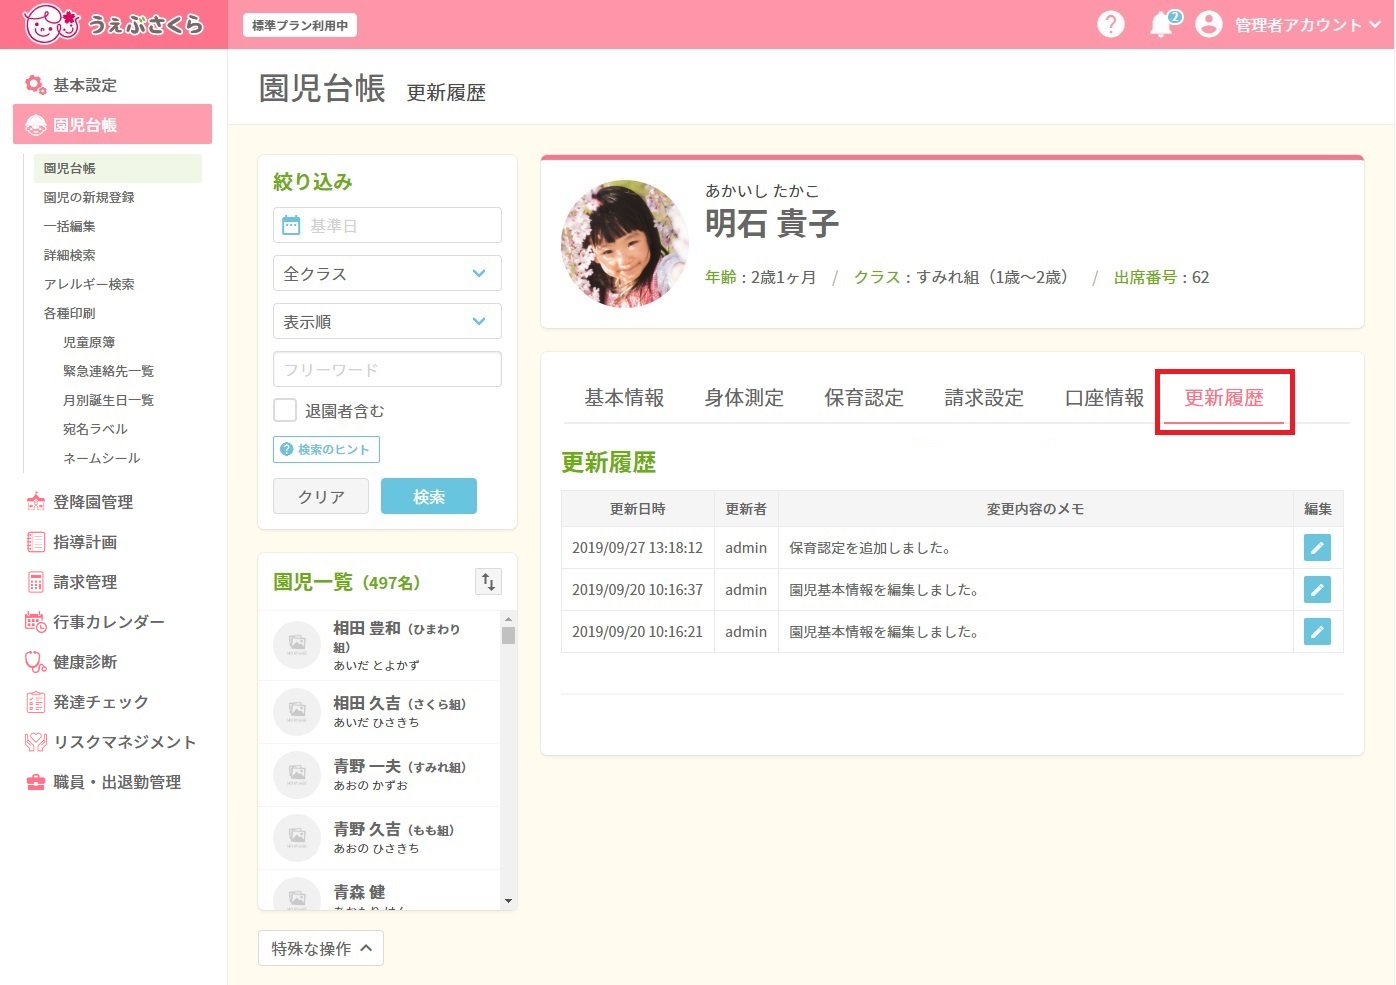Click 指導計画 sidebar icon

36,542
